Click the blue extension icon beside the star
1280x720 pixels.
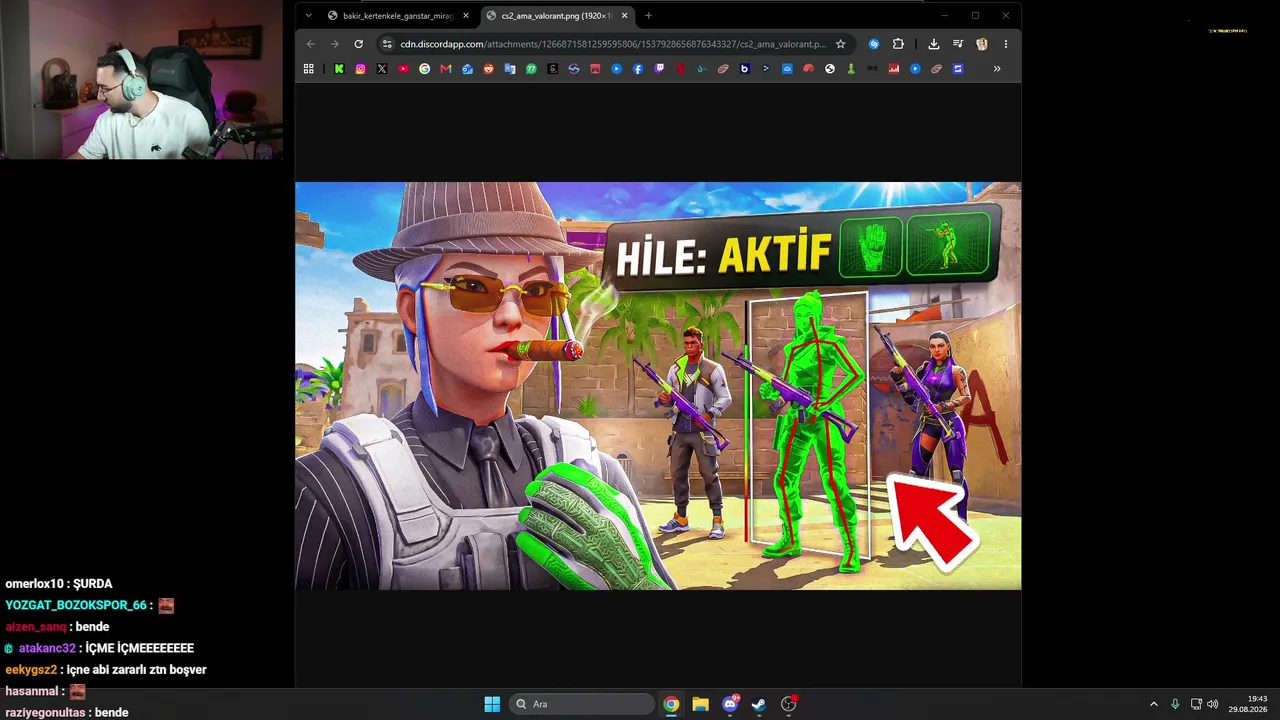pyautogui.click(x=874, y=44)
